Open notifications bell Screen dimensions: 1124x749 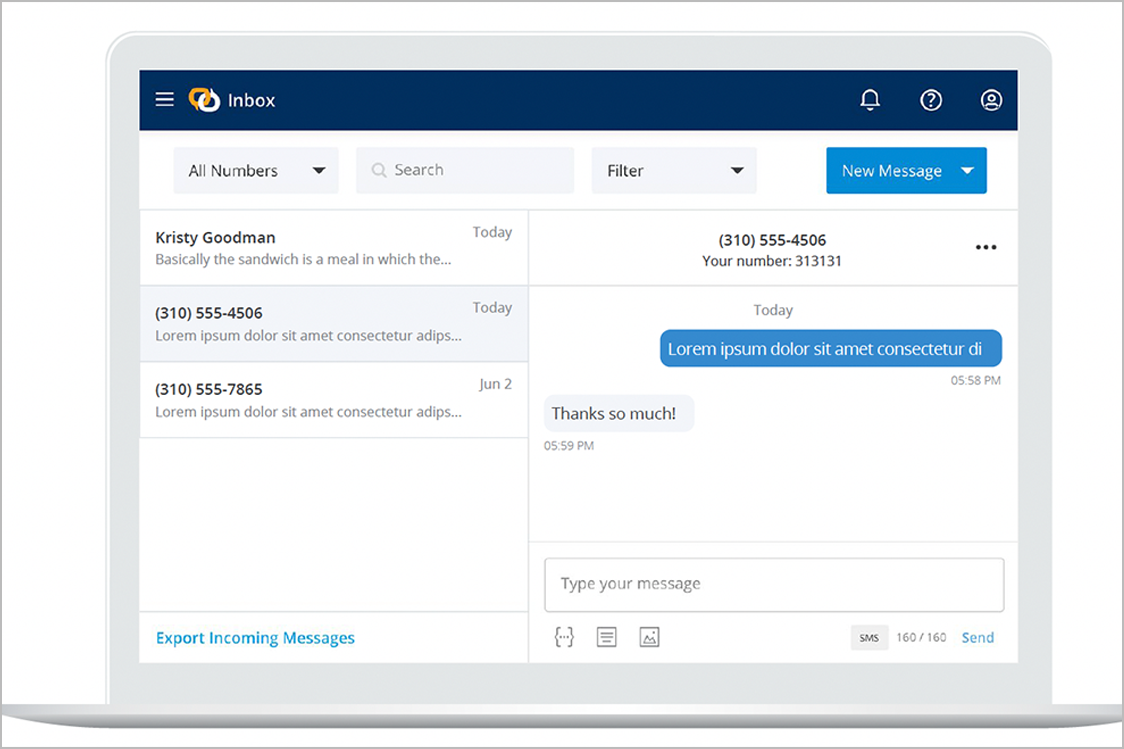pos(870,100)
